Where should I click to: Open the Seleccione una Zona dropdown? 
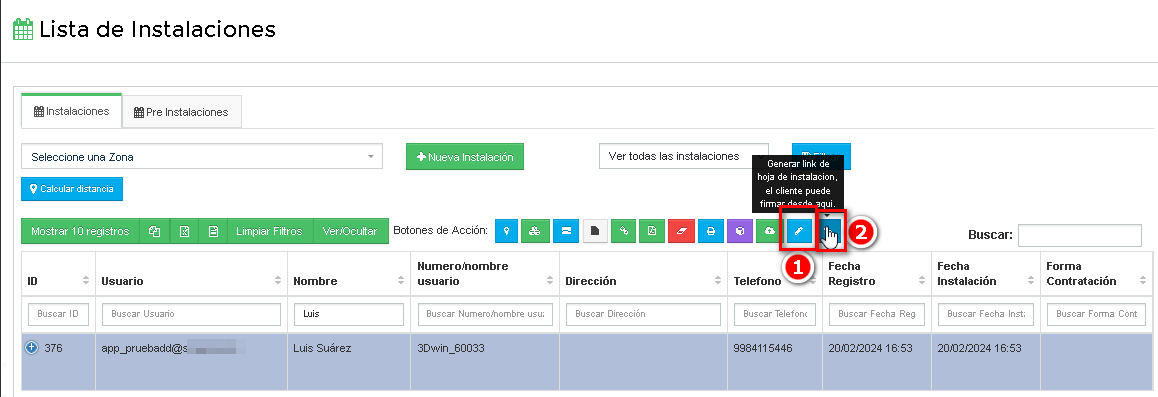coord(202,156)
